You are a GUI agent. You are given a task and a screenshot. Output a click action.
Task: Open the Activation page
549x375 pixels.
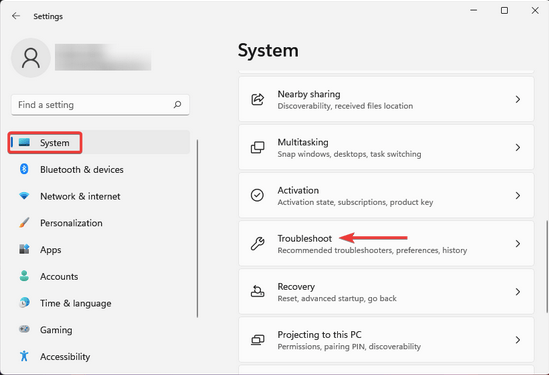coord(386,195)
